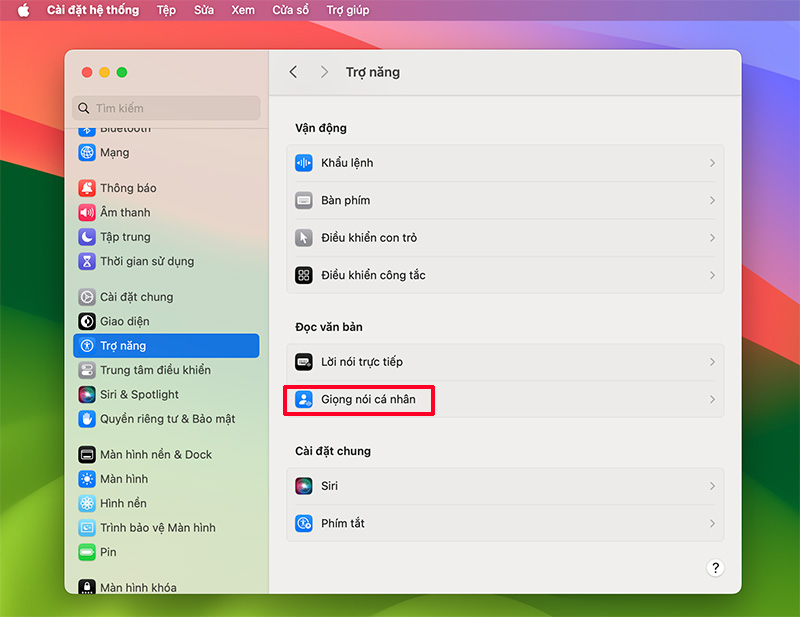Click the Phím tắt accessibility shortcut icon

pyautogui.click(x=304, y=523)
